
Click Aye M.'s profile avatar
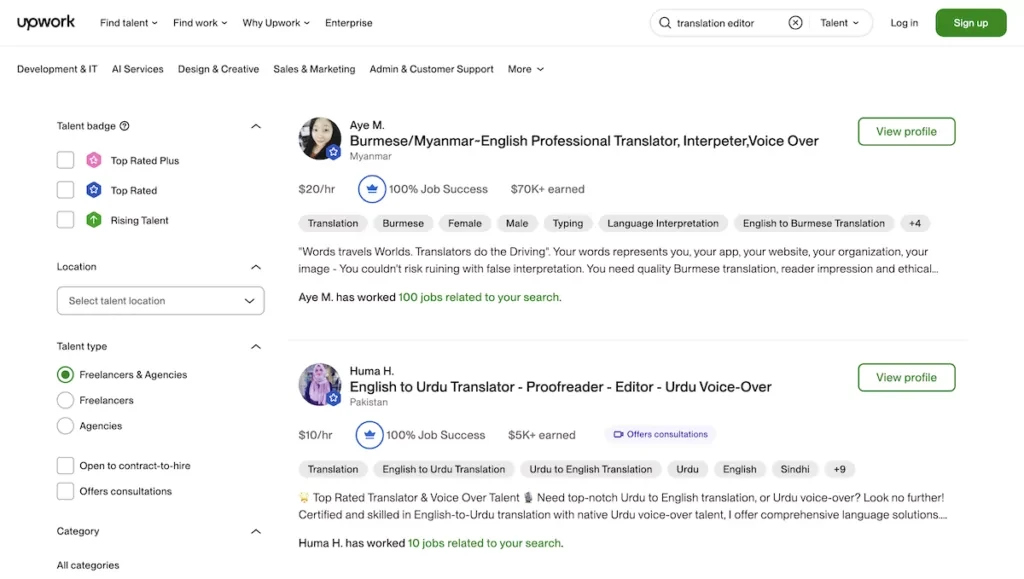coord(320,139)
